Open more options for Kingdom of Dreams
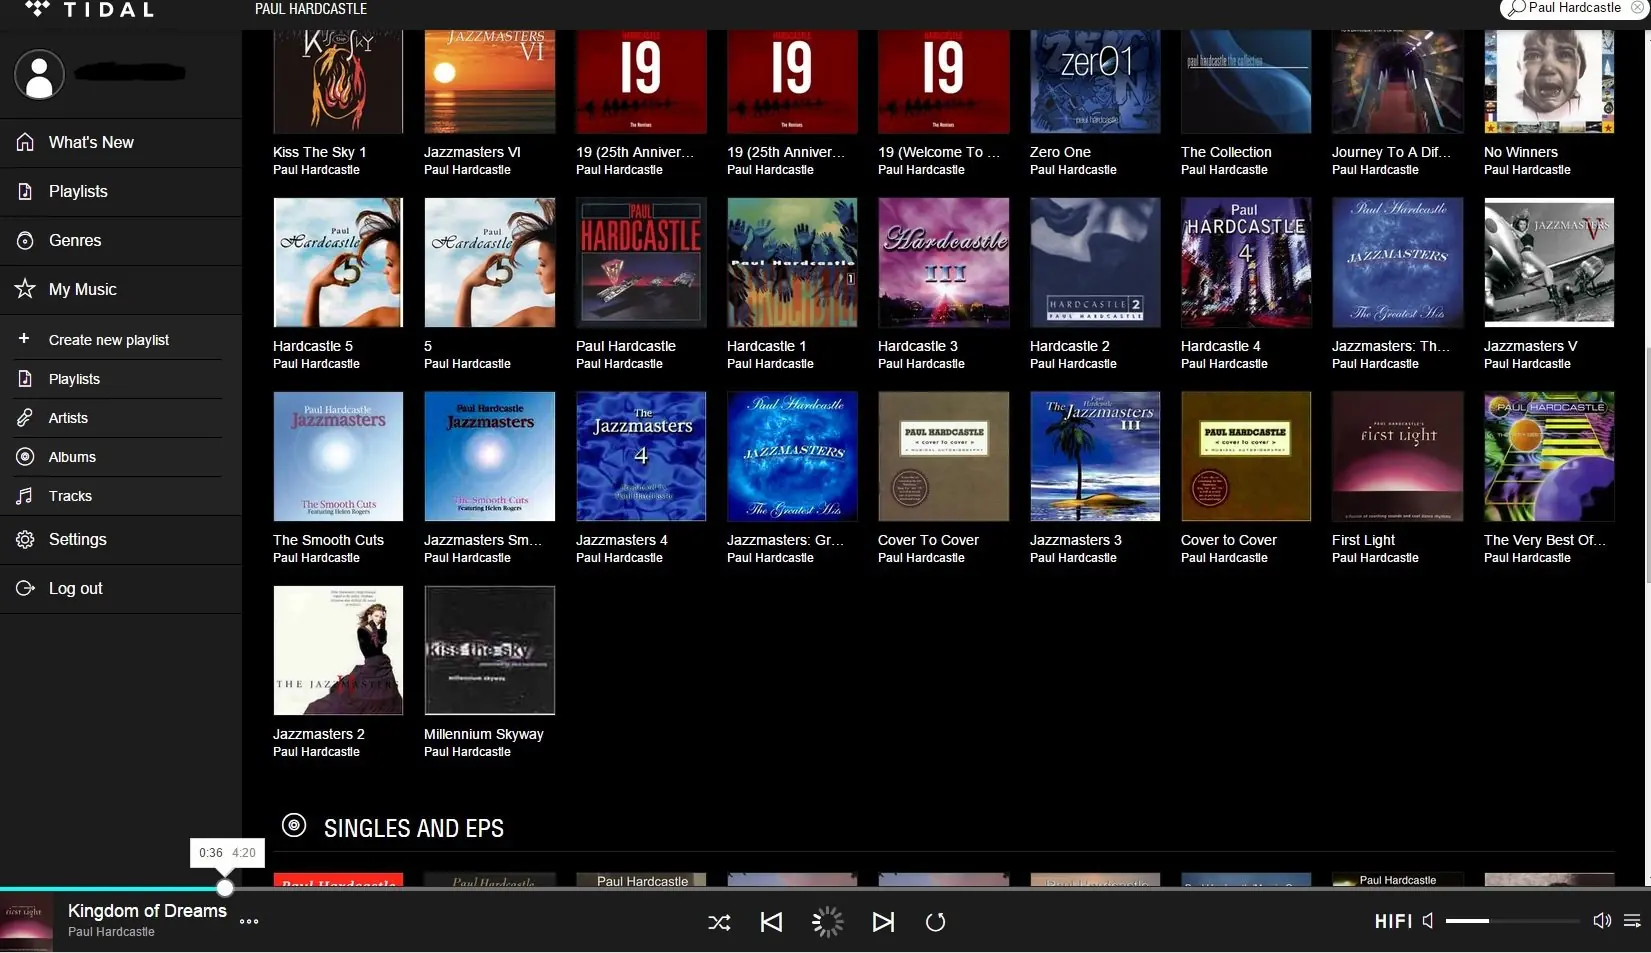The height and width of the screenshot is (953, 1651). coord(249,922)
